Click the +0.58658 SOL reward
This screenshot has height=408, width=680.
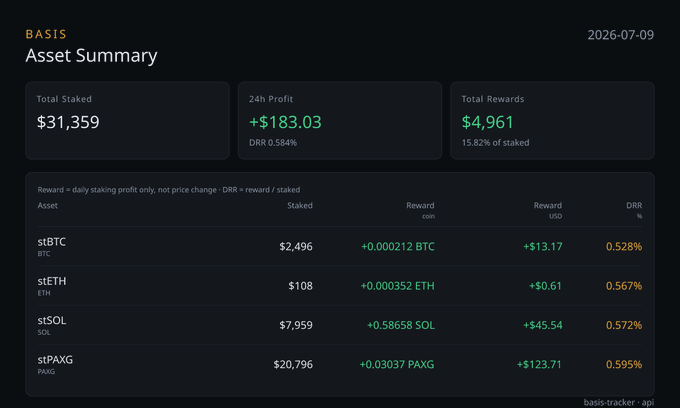[401, 326]
